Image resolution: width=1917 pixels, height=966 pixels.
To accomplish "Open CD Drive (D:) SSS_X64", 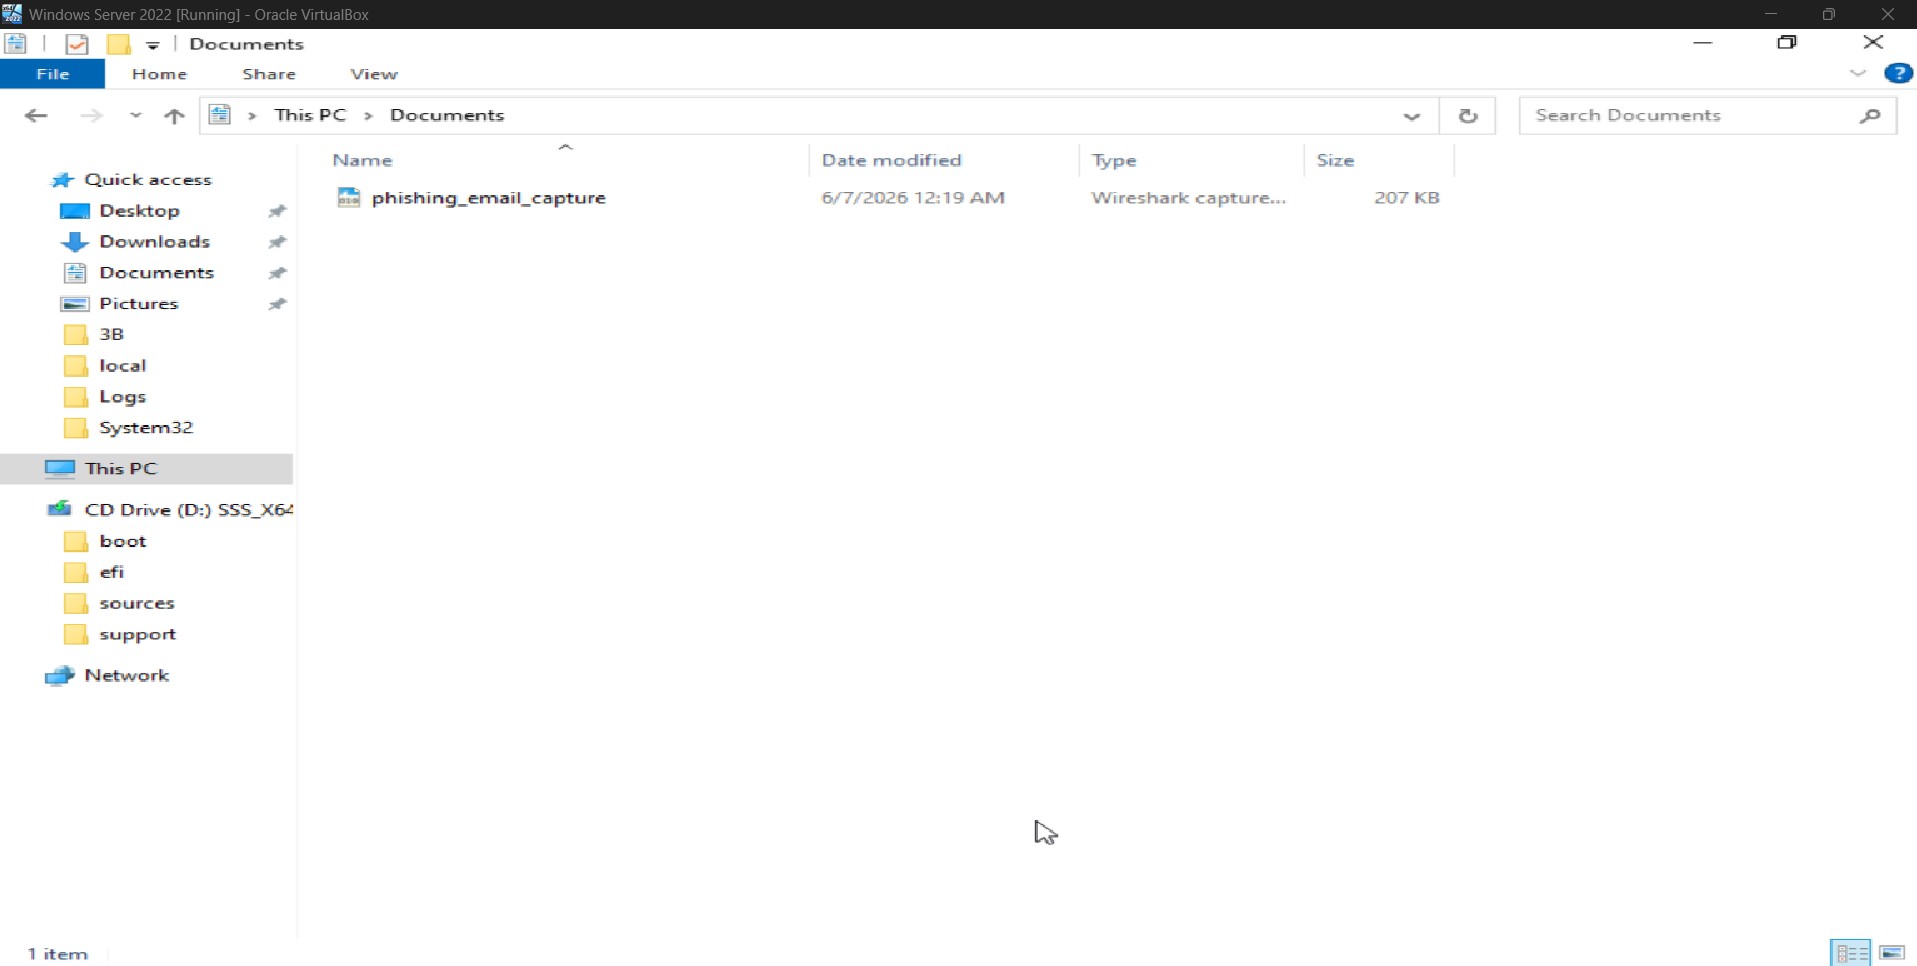I will (x=188, y=510).
